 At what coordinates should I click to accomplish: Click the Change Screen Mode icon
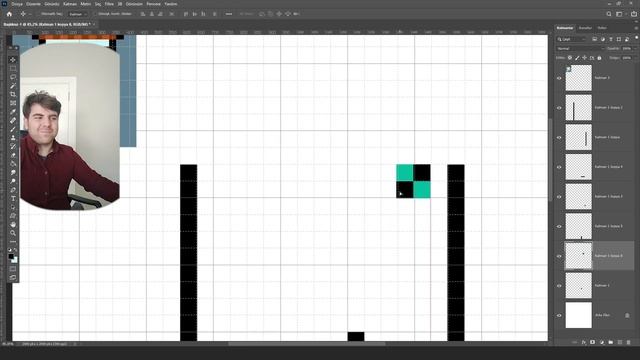point(13,278)
